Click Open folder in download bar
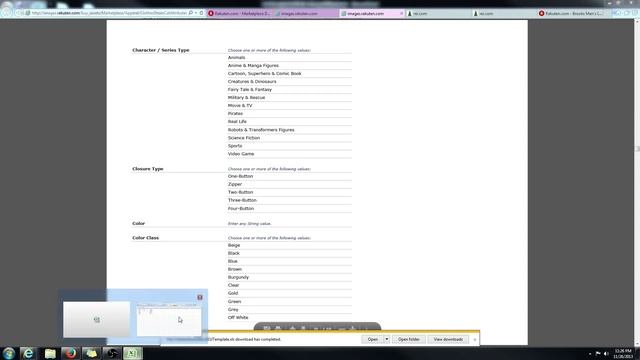The image size is (640, 360). [x=409, y=339]
